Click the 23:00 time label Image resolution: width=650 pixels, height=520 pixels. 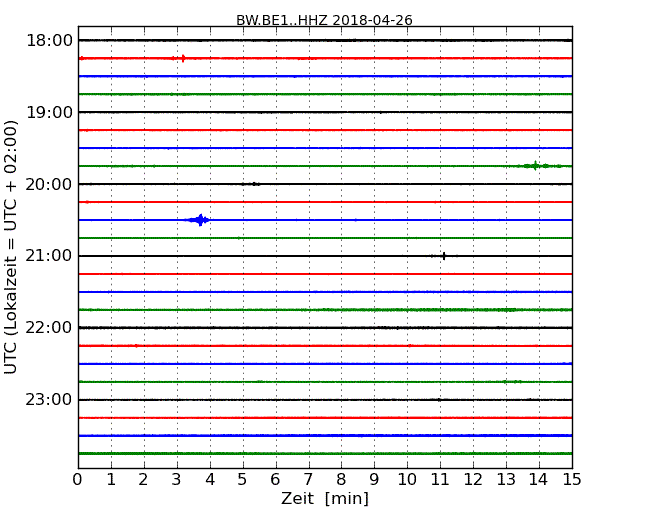49,399
